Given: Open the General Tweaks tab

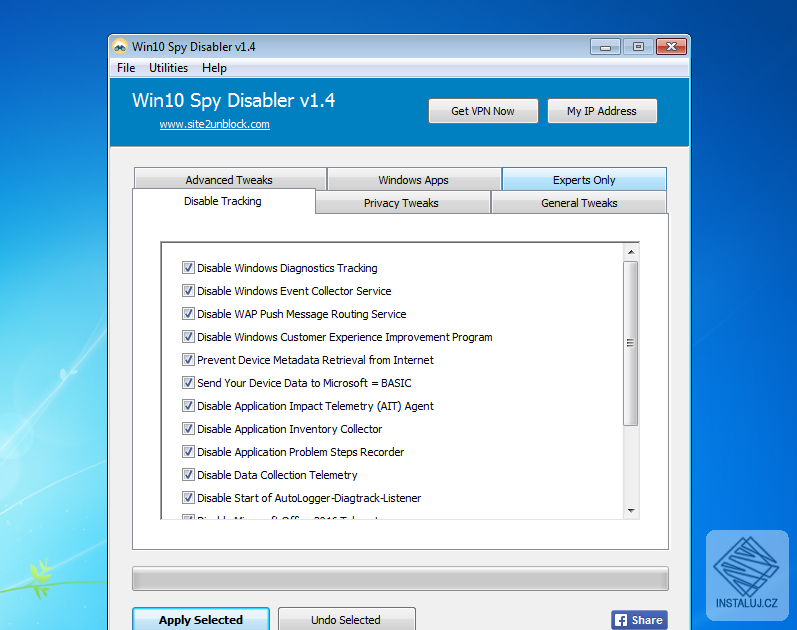Looking at the screenshot, I should click(579, 203).
